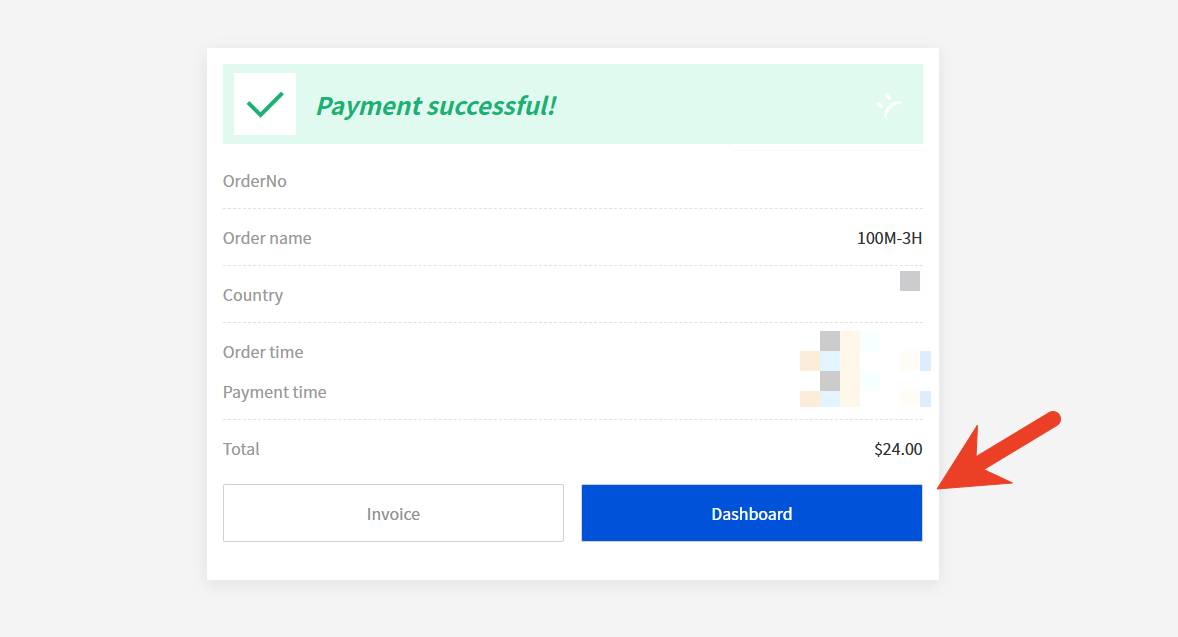Screen dimensions: 1178x637
Task: Click the OrderNo label
Action: [x=255, y=181]
